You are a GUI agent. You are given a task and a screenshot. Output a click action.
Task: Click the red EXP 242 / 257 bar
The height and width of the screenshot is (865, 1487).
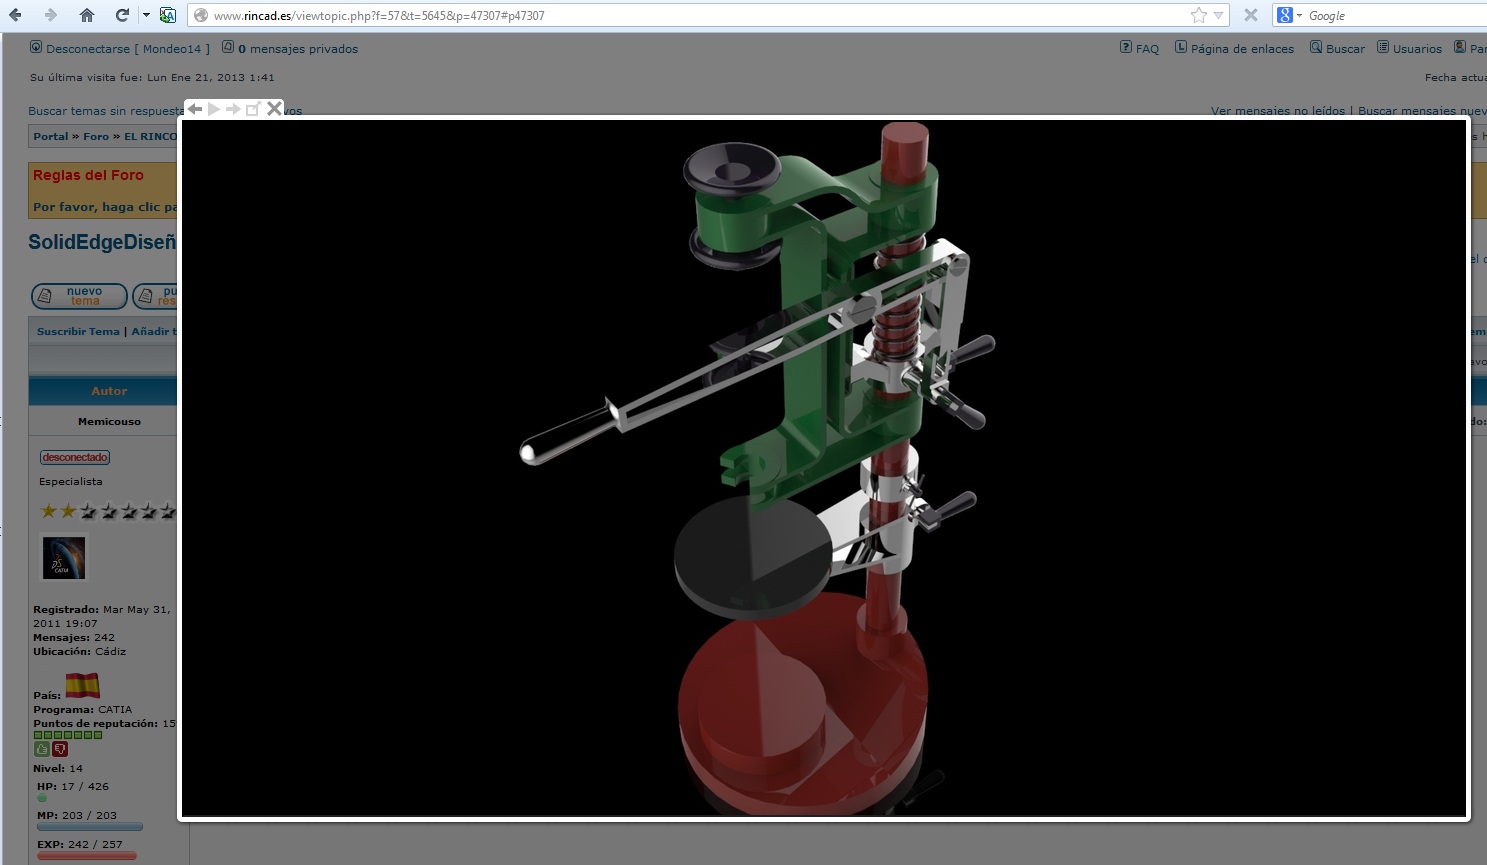(x=86, y=856)
